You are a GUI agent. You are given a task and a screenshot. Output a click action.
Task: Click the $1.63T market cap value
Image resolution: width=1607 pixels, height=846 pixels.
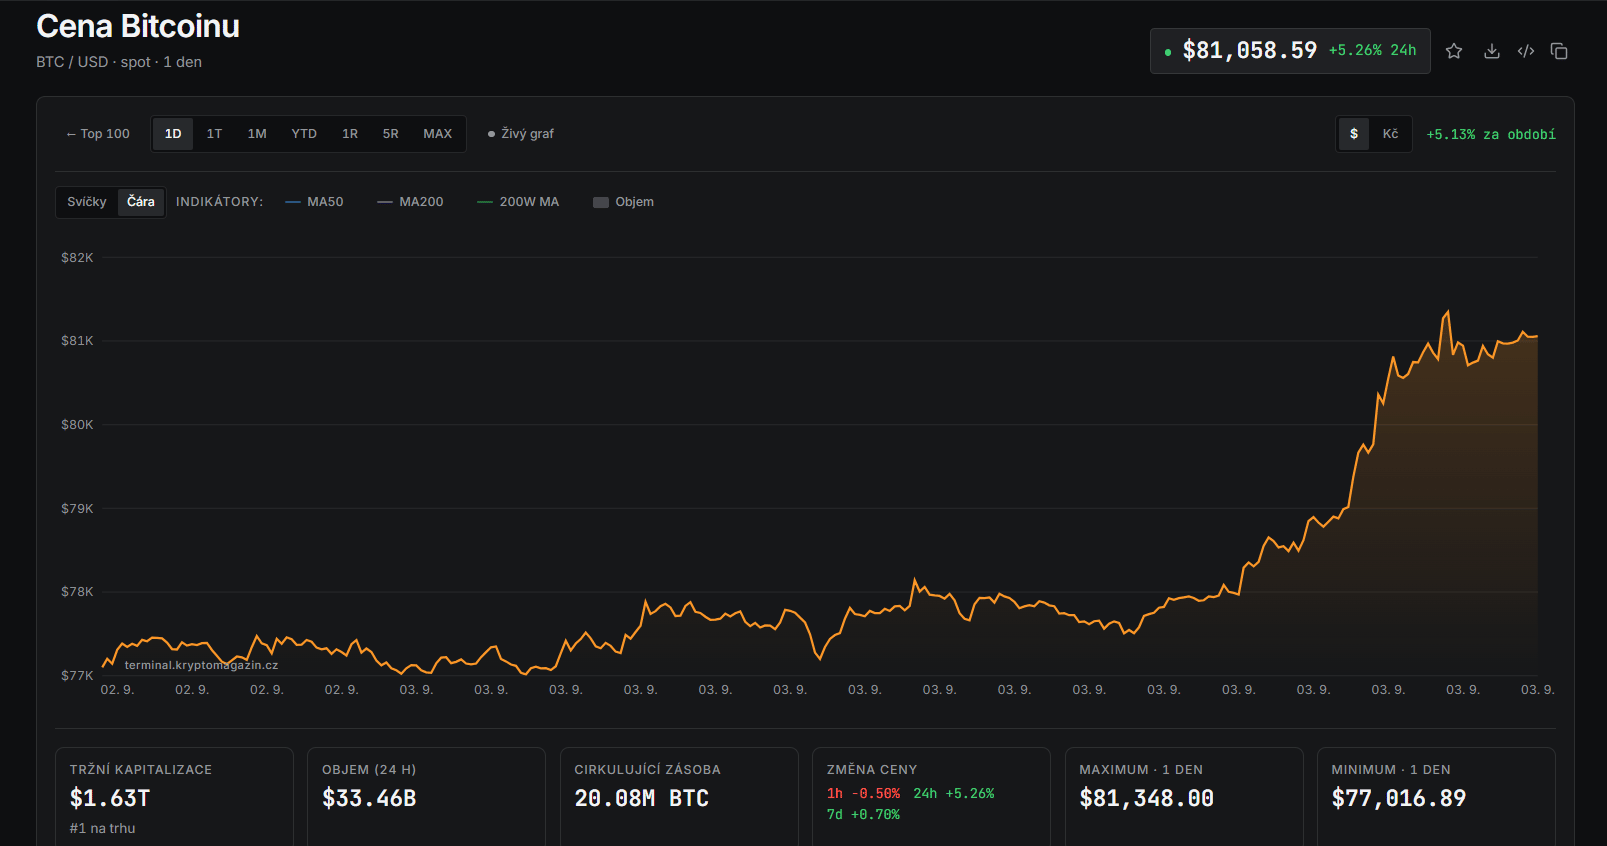pos(110,798)
